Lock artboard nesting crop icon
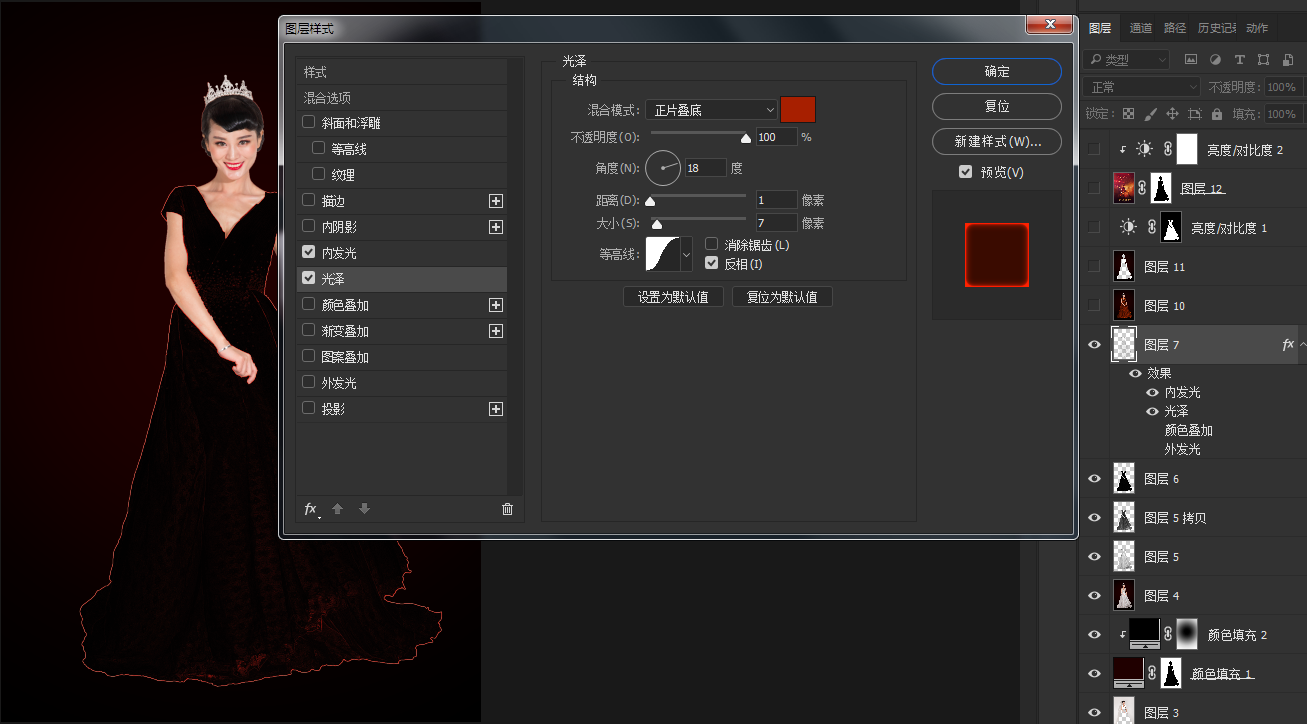 (x=1195, y=114)
